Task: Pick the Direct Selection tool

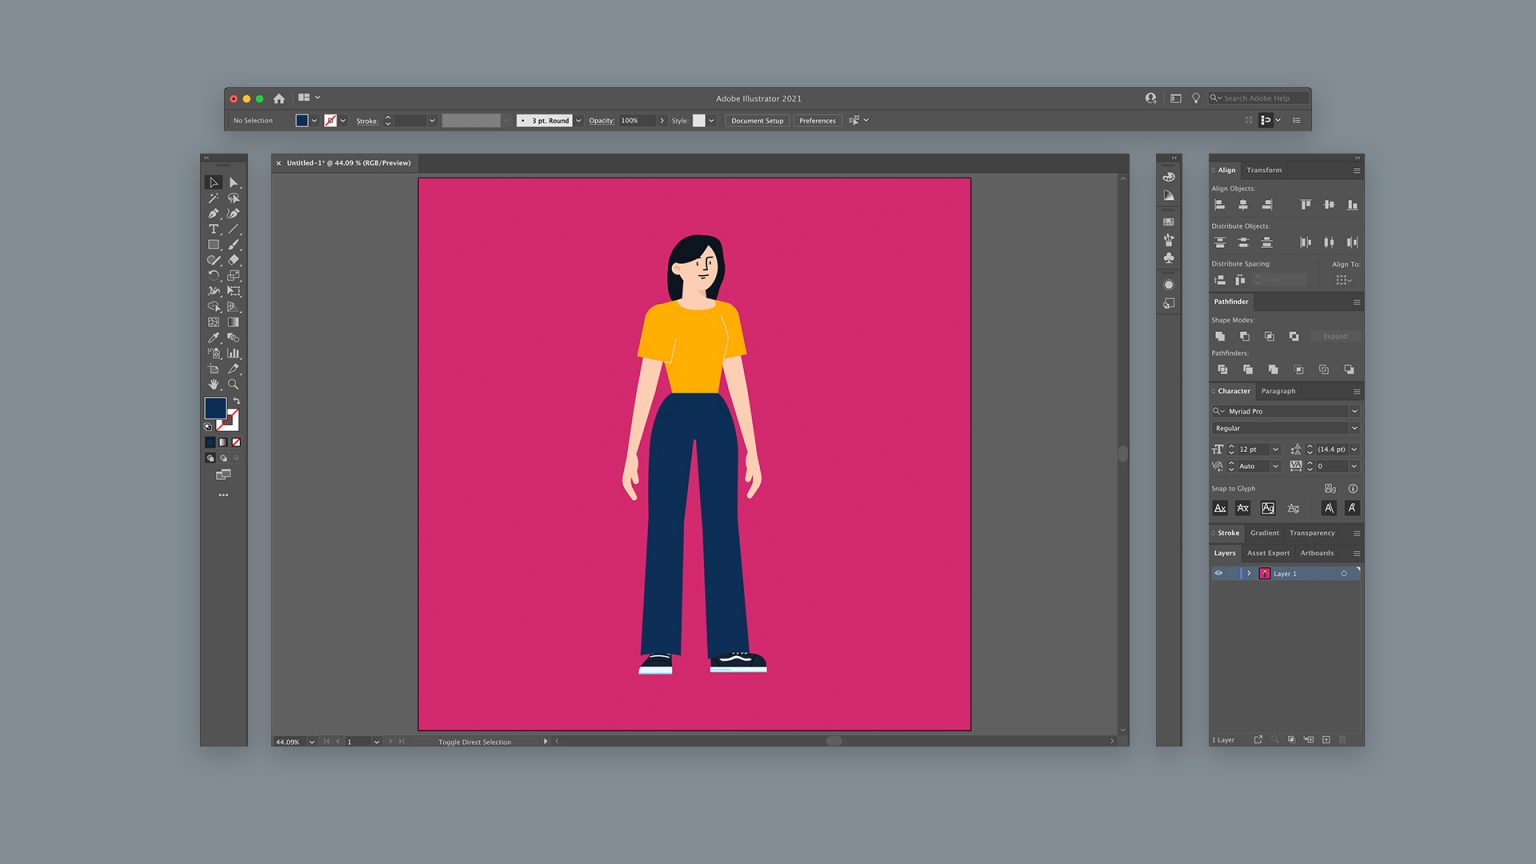Action: pyautogui.click(x=233, y=183)
